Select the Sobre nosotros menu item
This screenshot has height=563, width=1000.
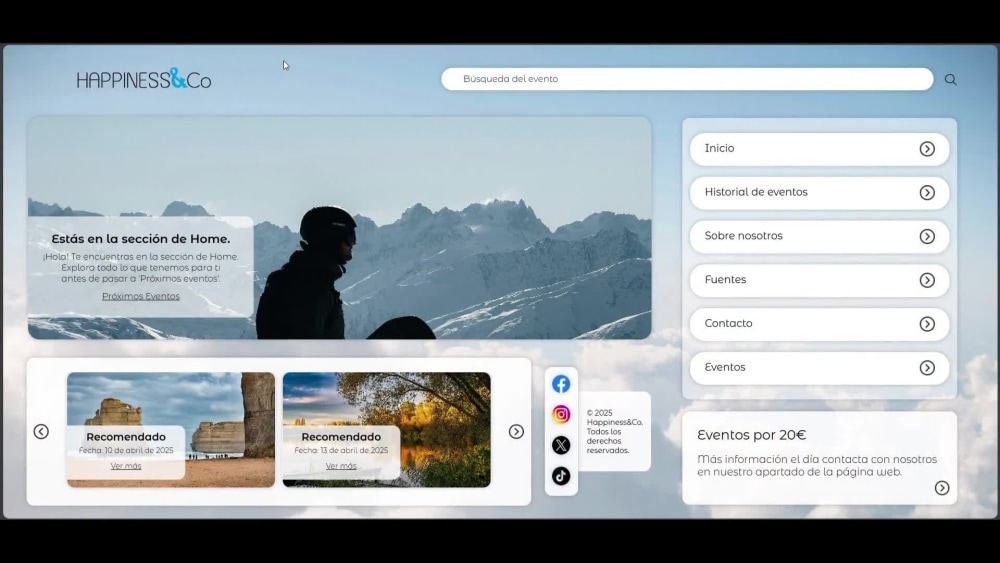820,237
